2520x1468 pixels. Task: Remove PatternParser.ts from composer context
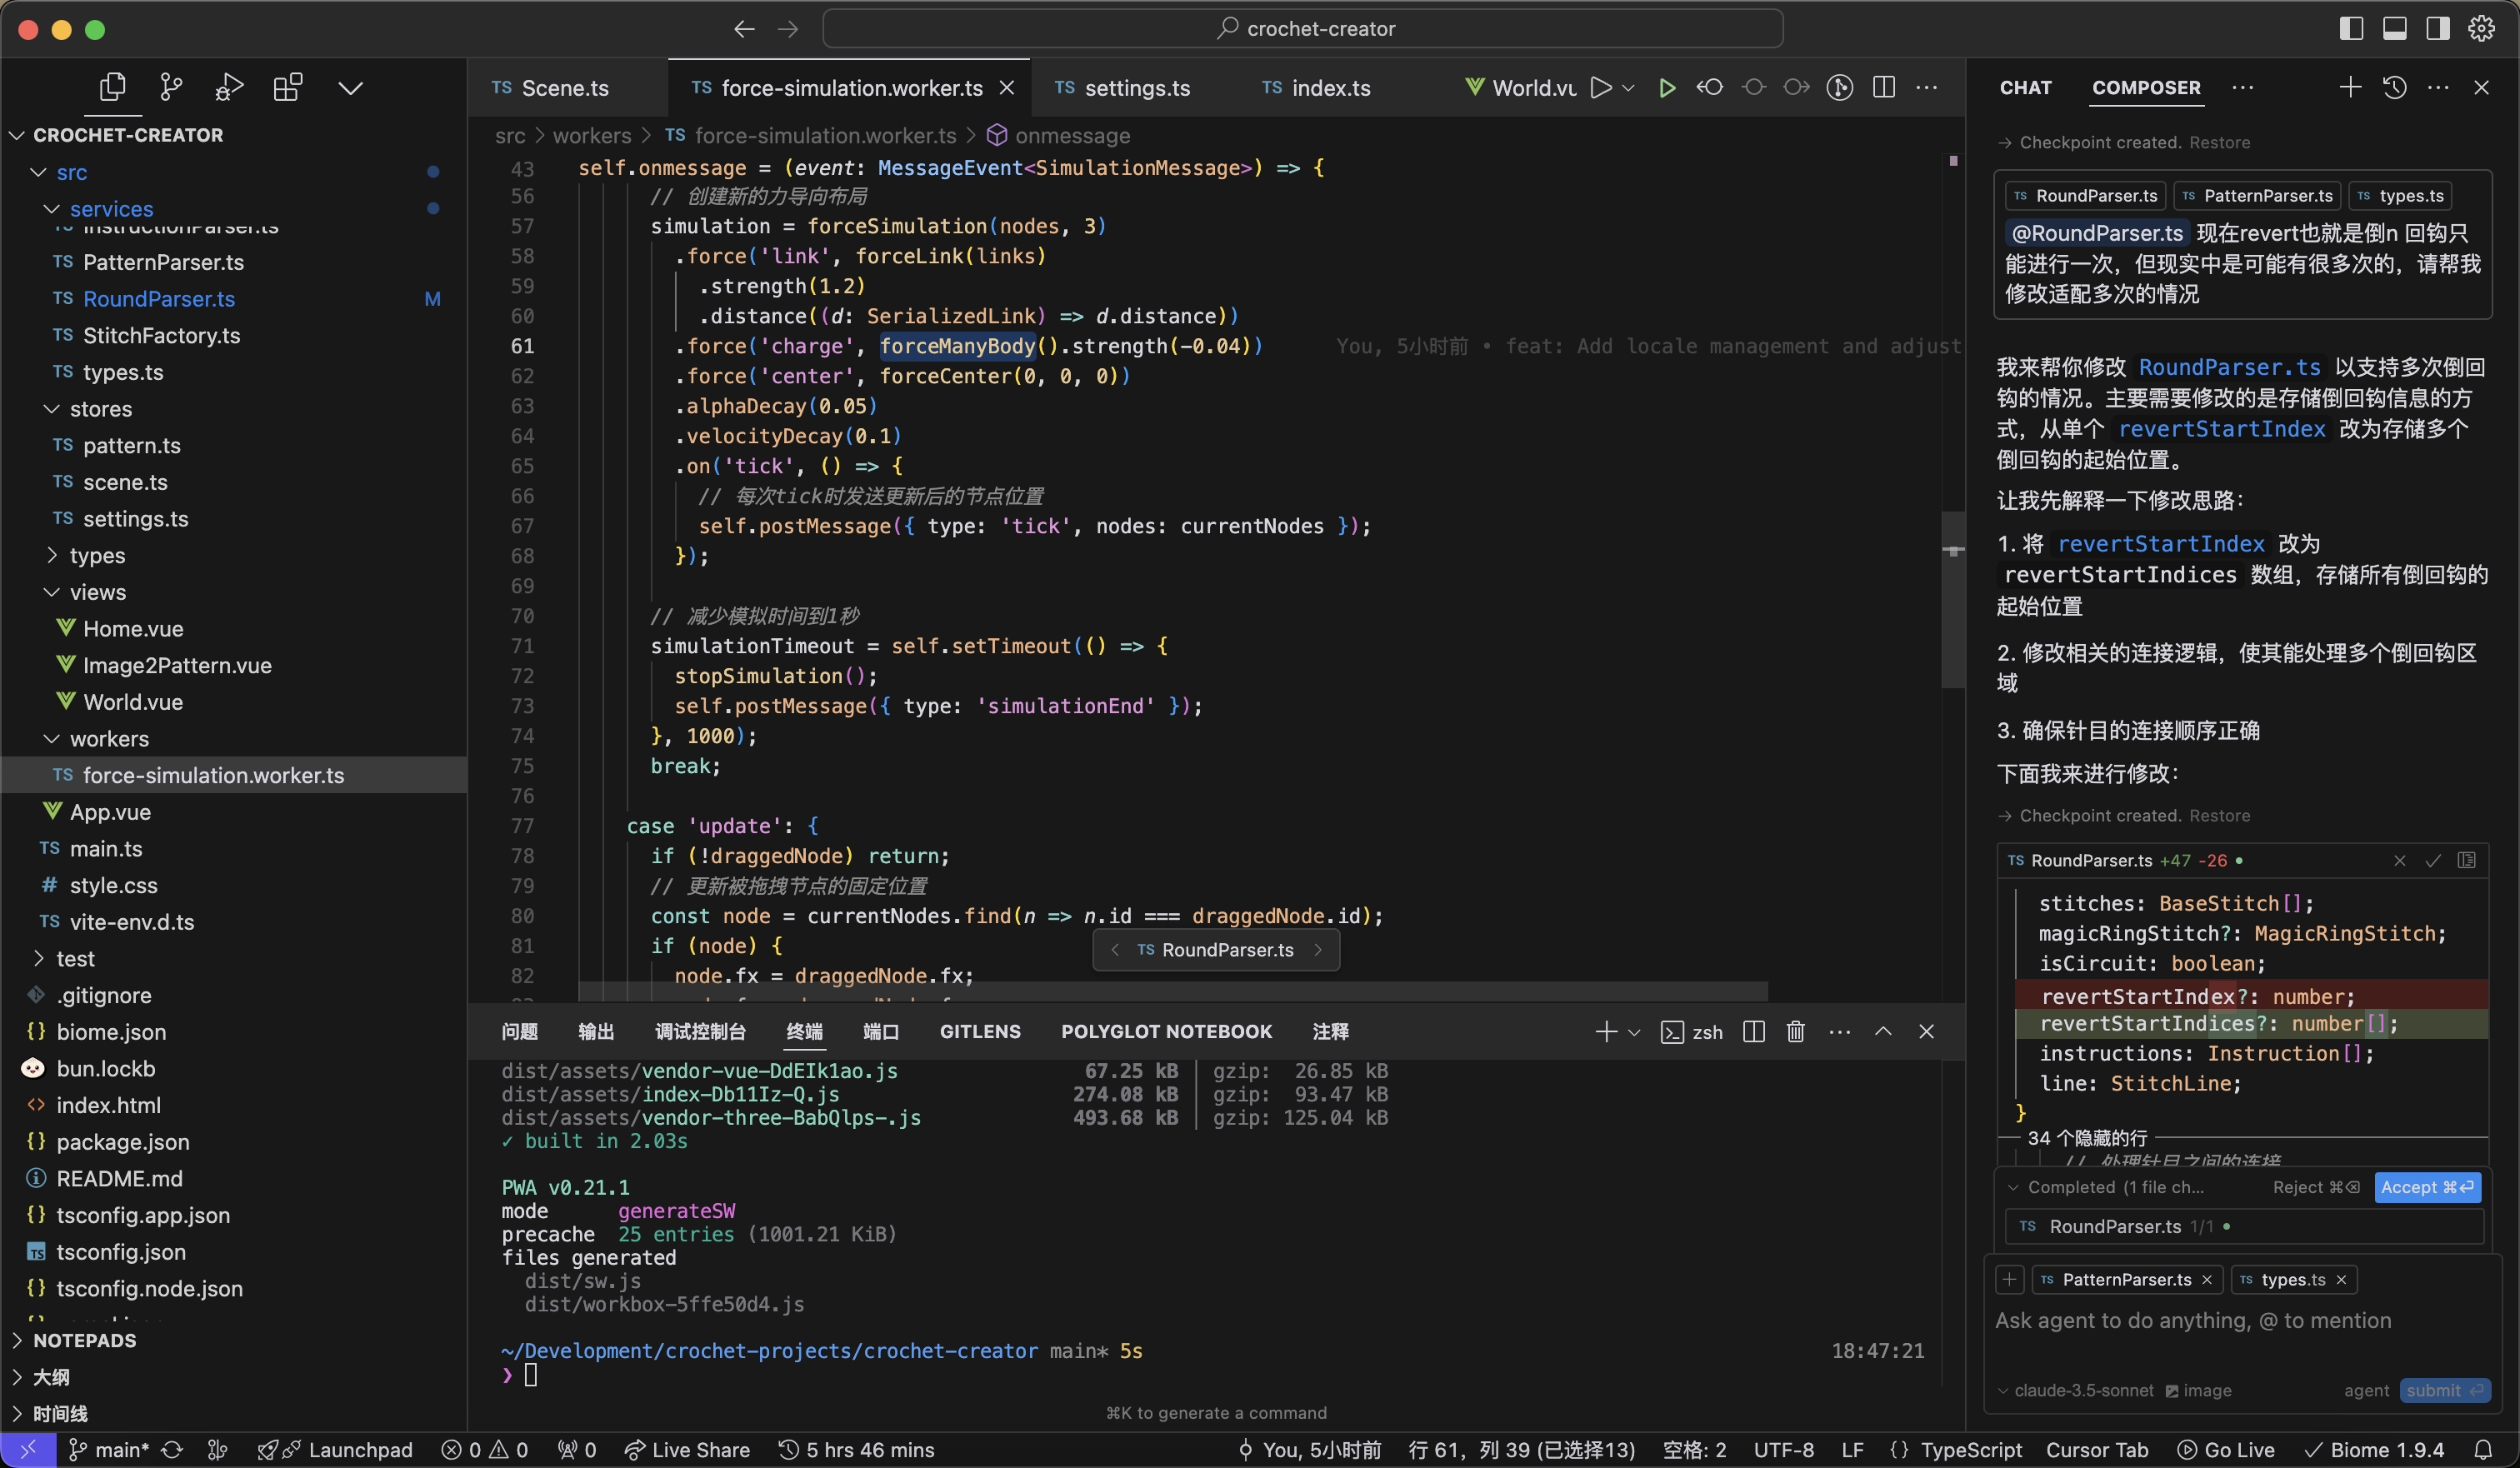2207,1279
